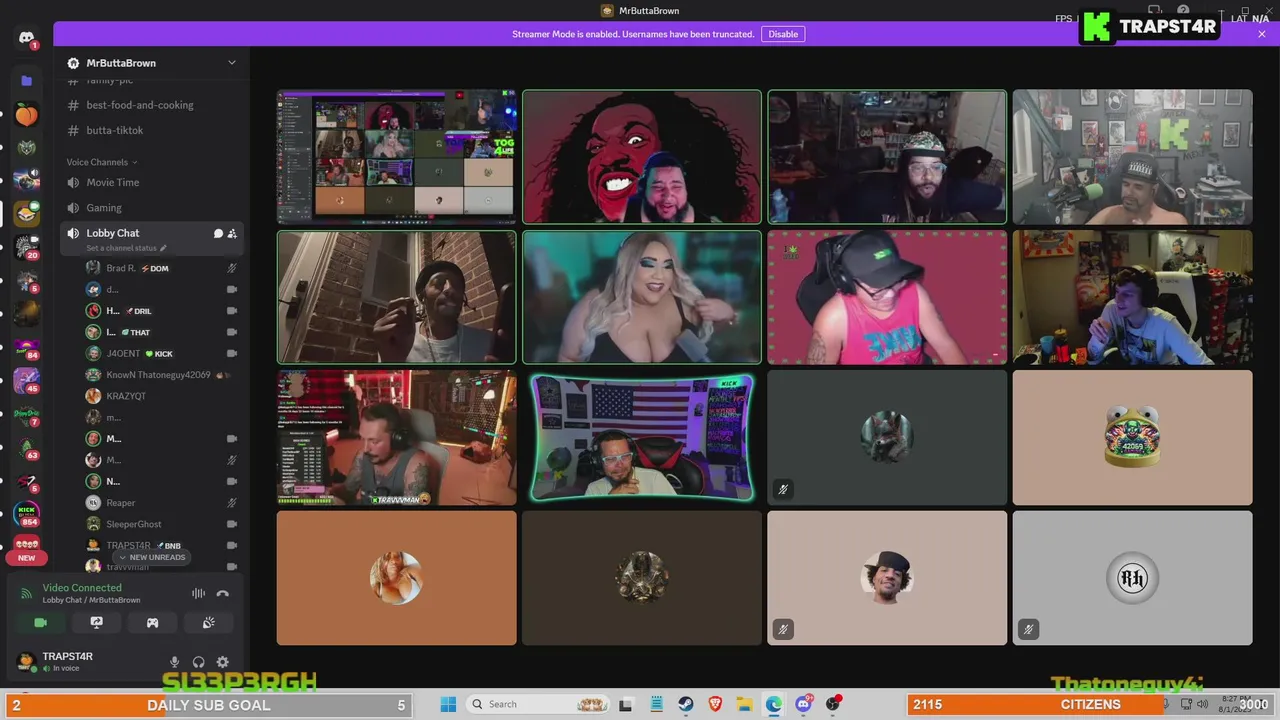The image size is (1280, 720).
Task: Open the soundboard icon
Action: click(208, 622)
